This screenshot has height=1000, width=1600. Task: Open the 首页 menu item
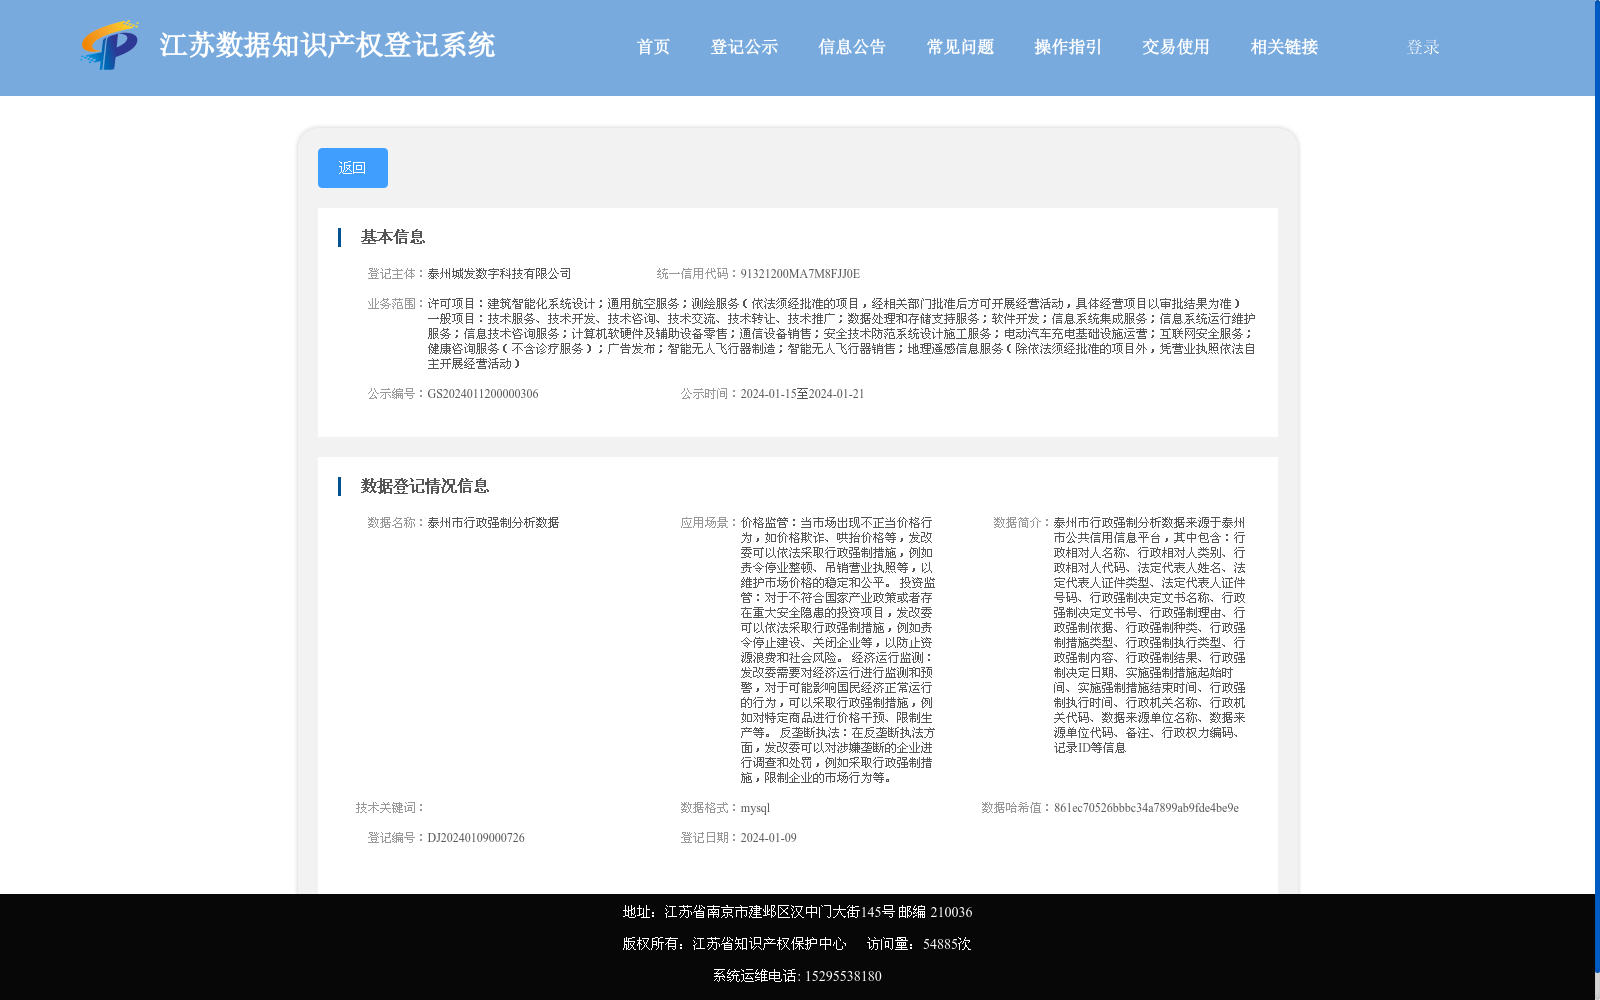[653, 47]
